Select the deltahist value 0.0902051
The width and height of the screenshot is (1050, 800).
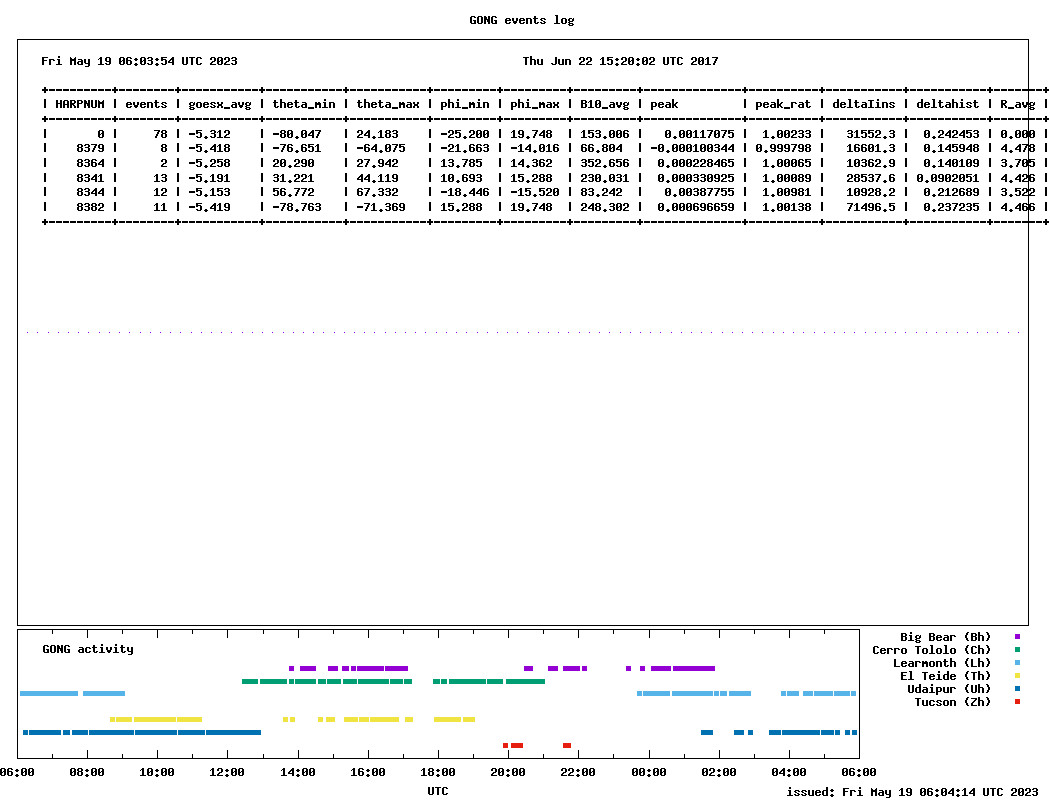948,178
